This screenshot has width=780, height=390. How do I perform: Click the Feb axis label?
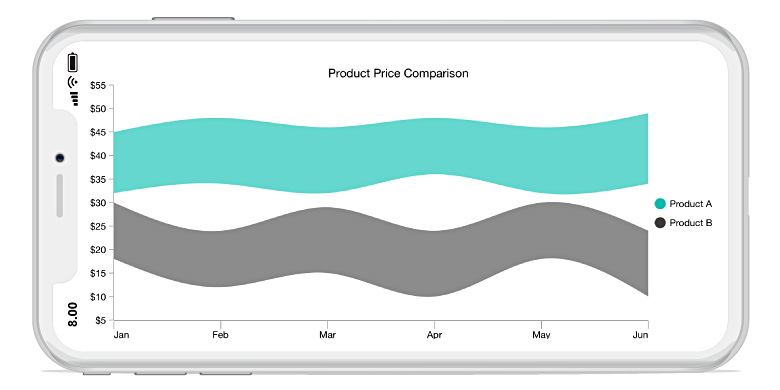click(220, 335)
